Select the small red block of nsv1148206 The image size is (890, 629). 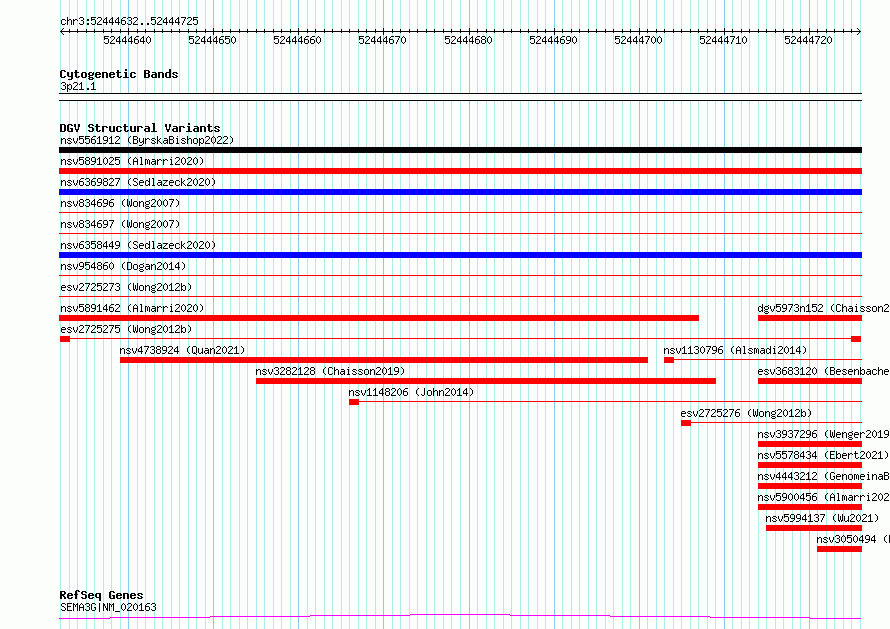pos(354,402)
